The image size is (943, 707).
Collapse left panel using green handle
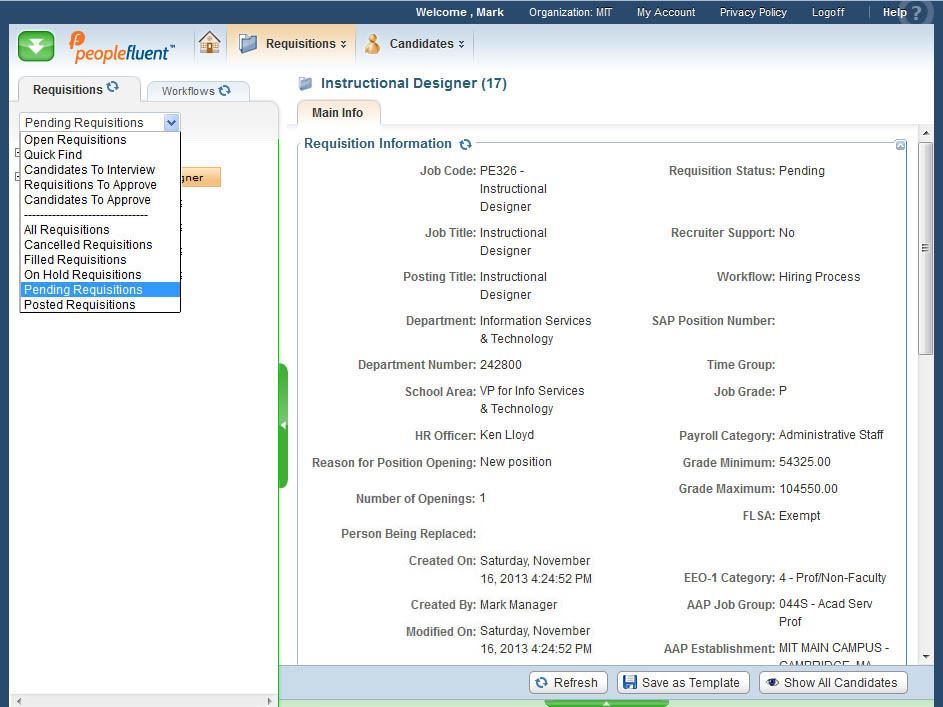click(283, 425)
